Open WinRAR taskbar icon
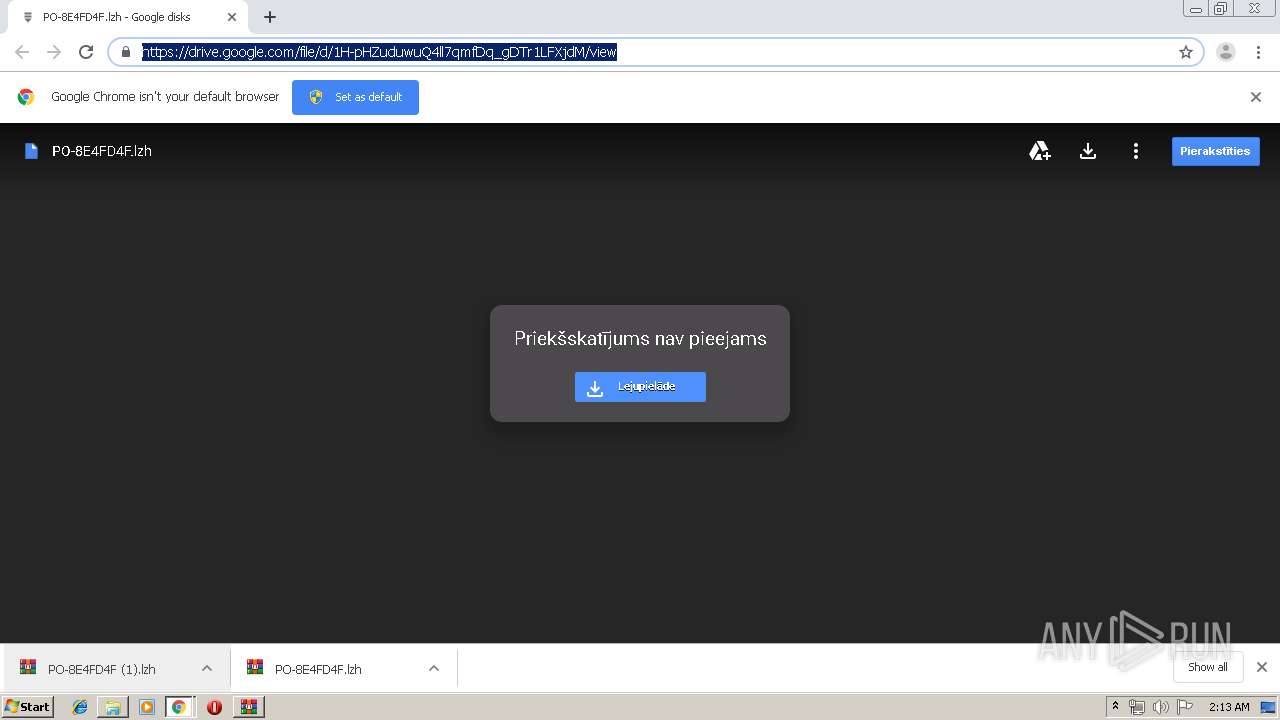1280x720 pixels. click(x=248, y=707)
